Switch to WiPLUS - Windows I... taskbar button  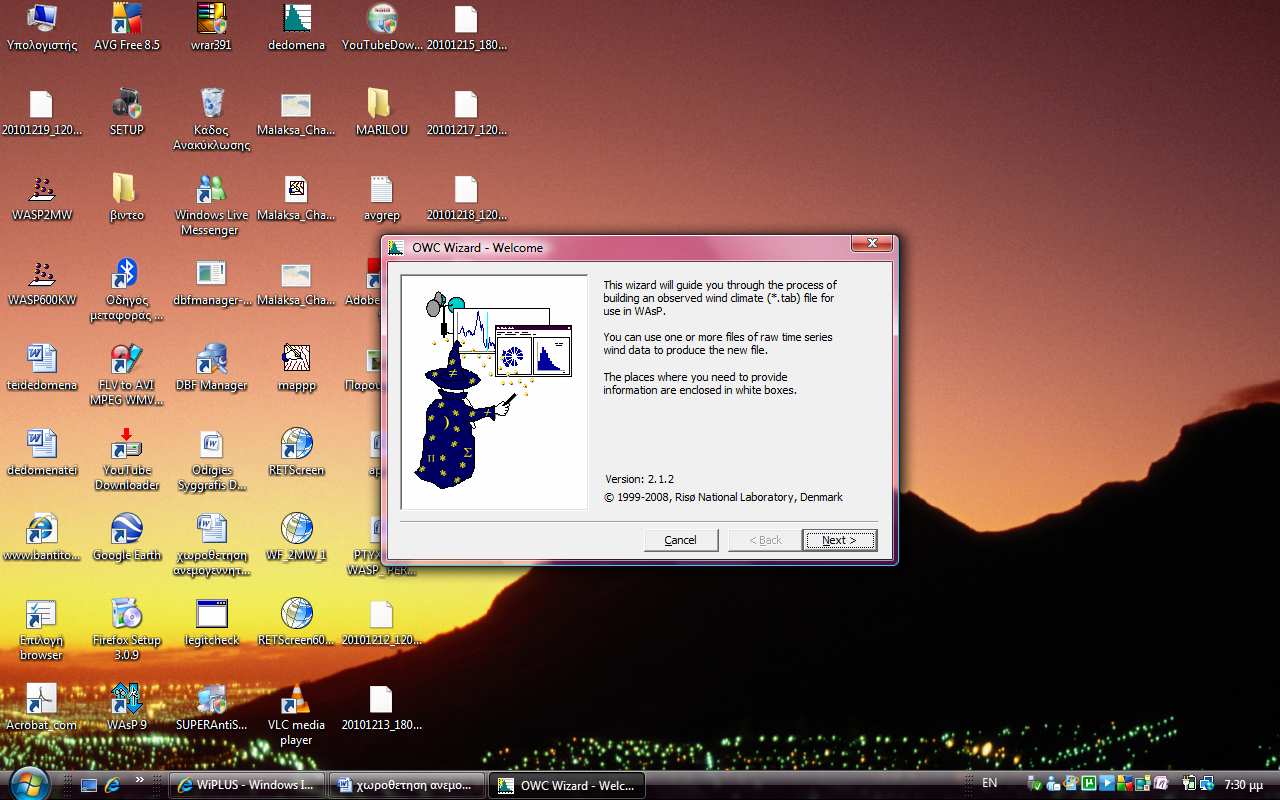(248, 785)
